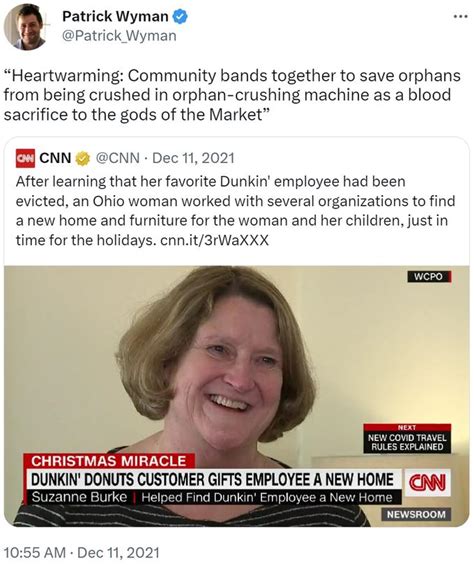Click the gold verified badge beside CNN
This screenshot has height=565, width=474.
82,159
